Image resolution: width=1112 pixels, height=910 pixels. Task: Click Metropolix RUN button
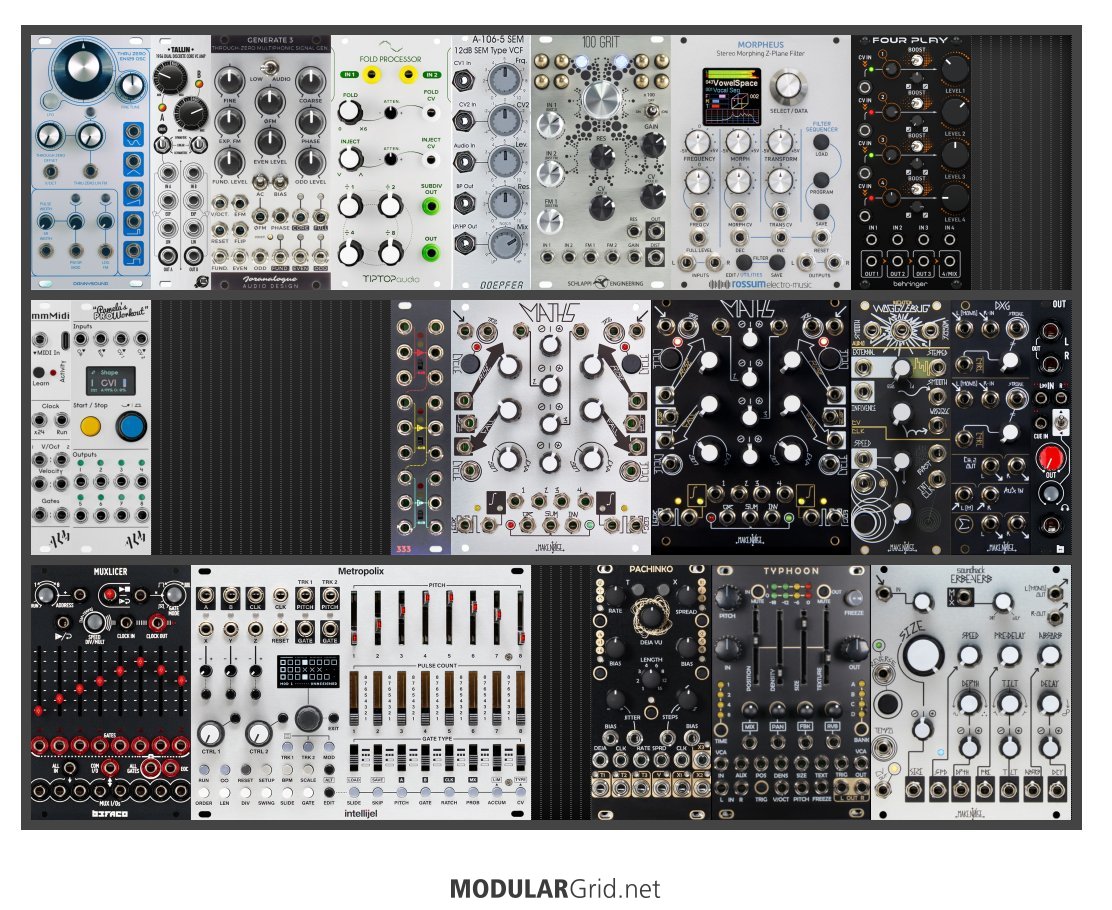tap(204, 769)
